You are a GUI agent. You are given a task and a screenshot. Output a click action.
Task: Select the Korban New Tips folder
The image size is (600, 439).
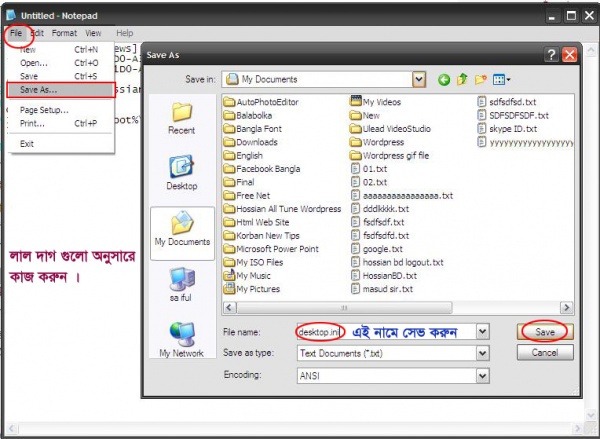click(261, 236)
